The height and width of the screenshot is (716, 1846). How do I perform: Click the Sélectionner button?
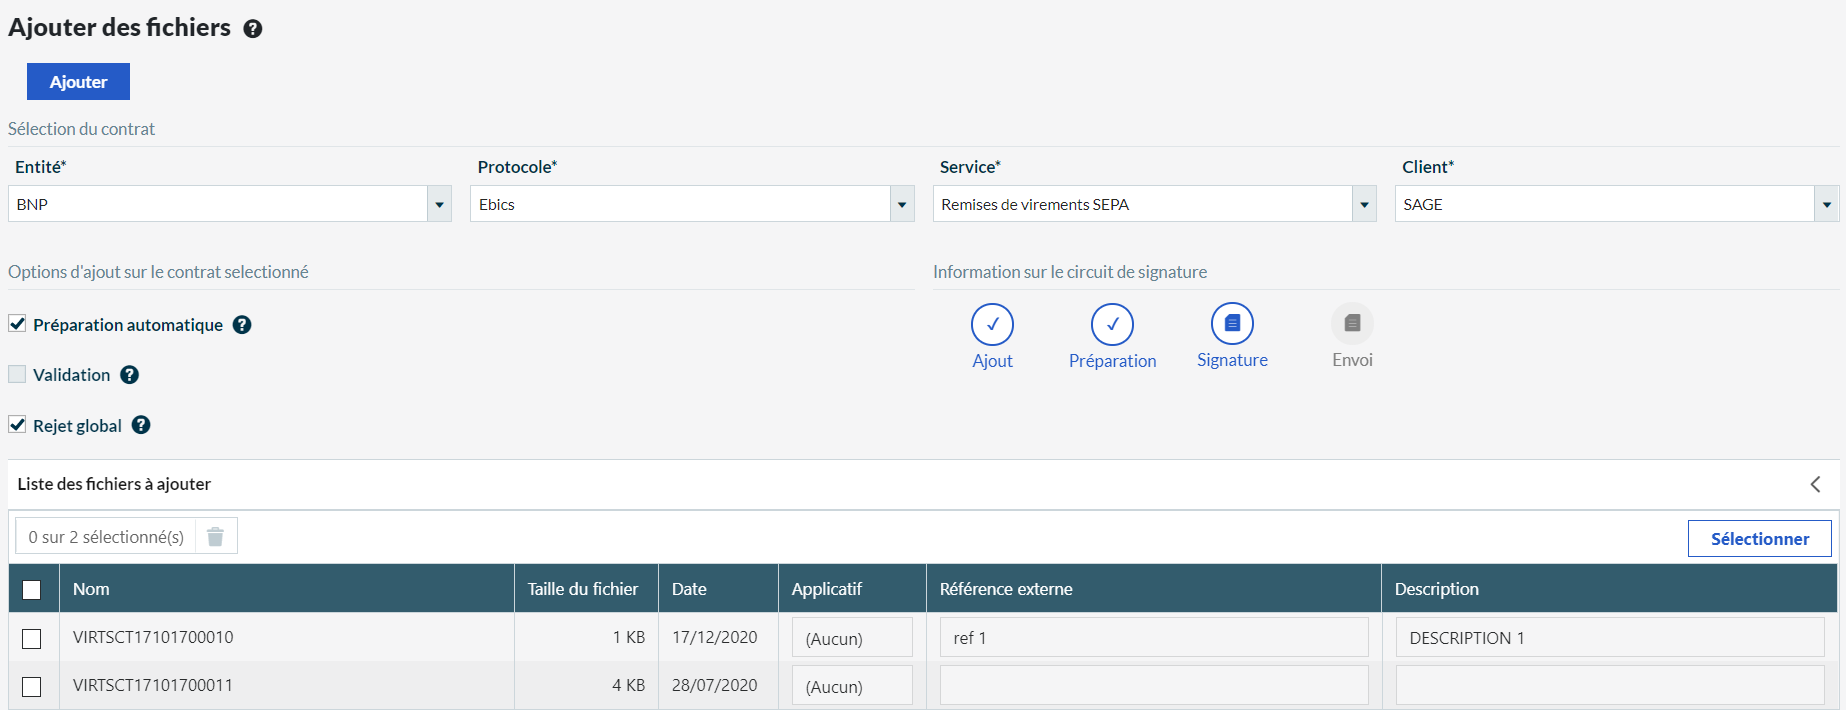(x=1759, y=539)
